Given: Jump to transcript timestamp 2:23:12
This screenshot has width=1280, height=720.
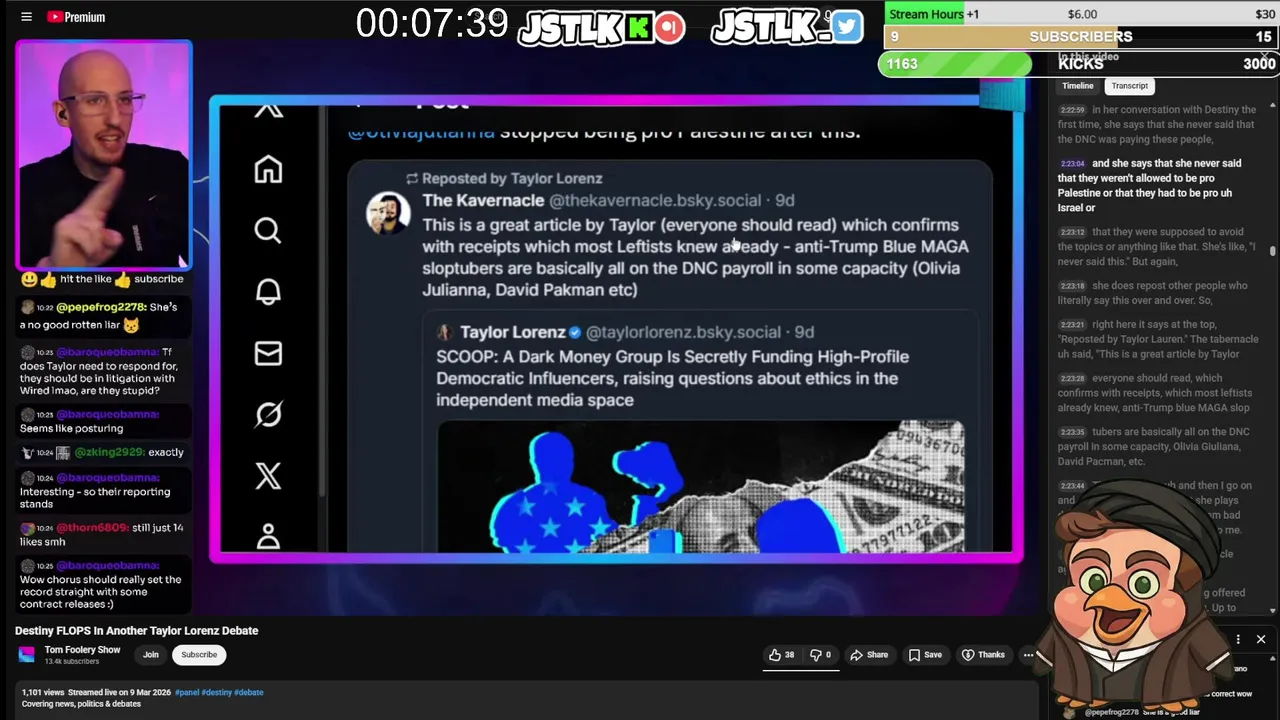Looking at the screenshot, I should coord(1073,232).
